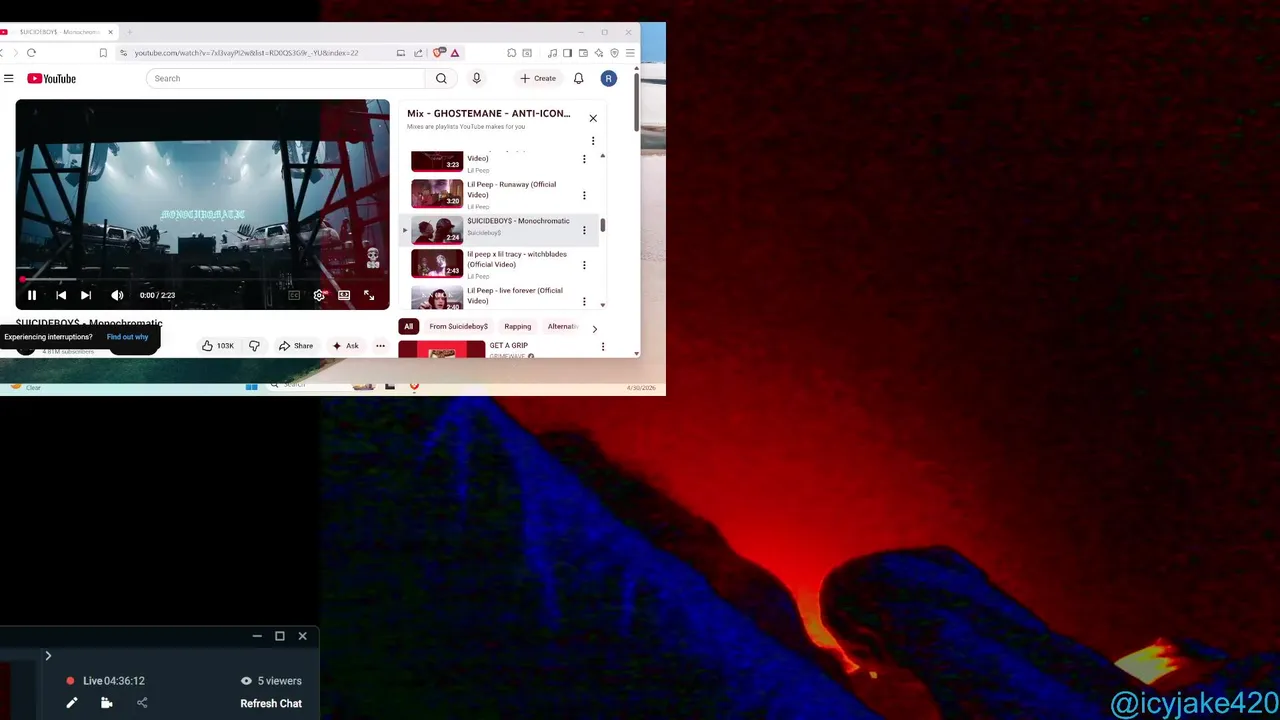This screenshot has height=720, width=1280.
Task: Click the camera icon in stream window
Action: coord(107,703)
